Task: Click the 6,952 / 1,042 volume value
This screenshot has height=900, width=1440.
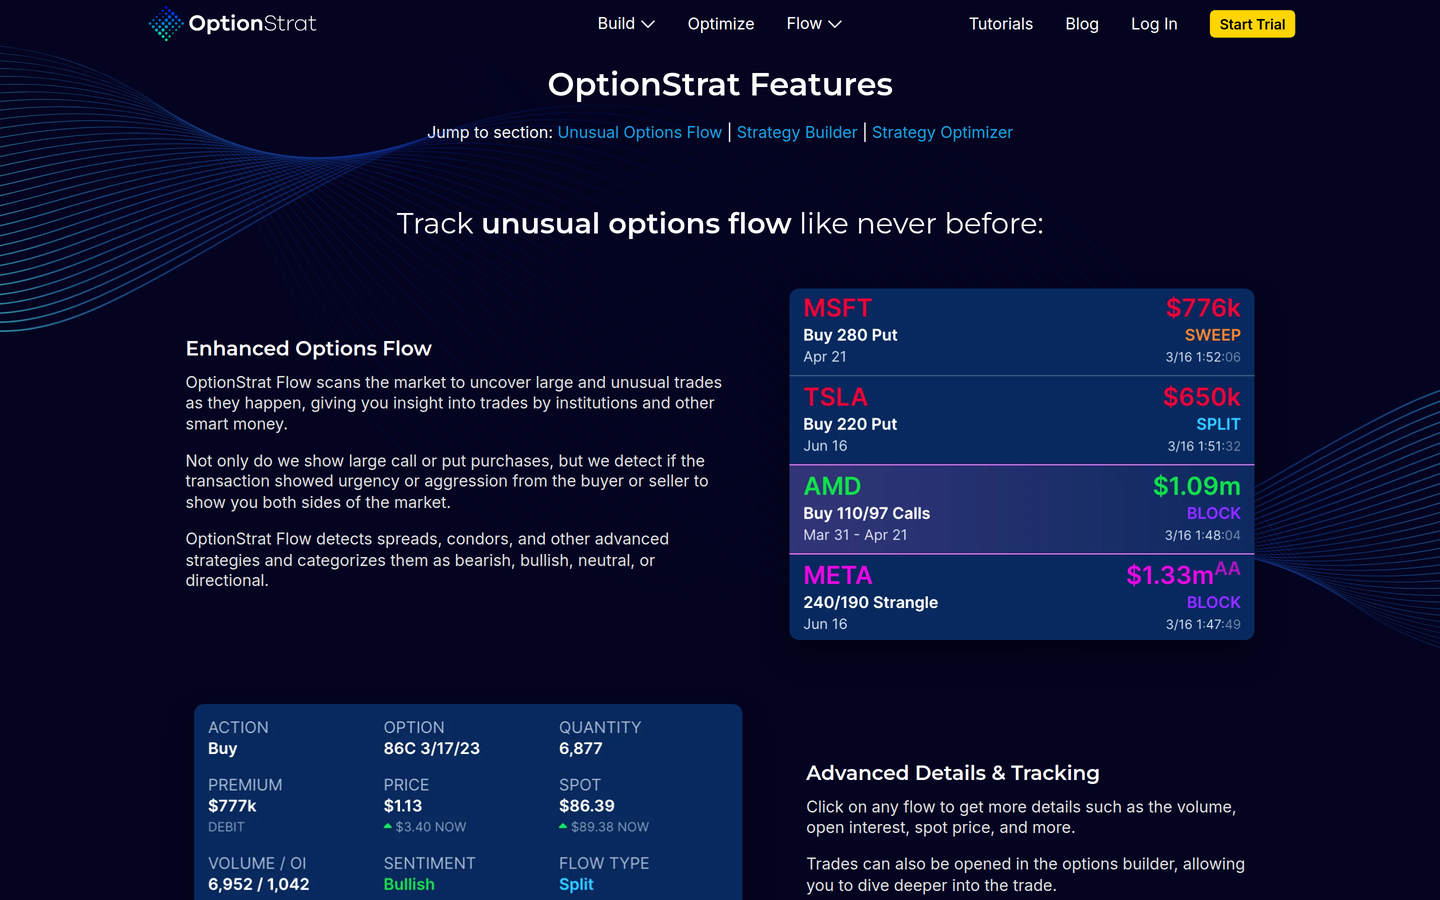Action: 259,884
